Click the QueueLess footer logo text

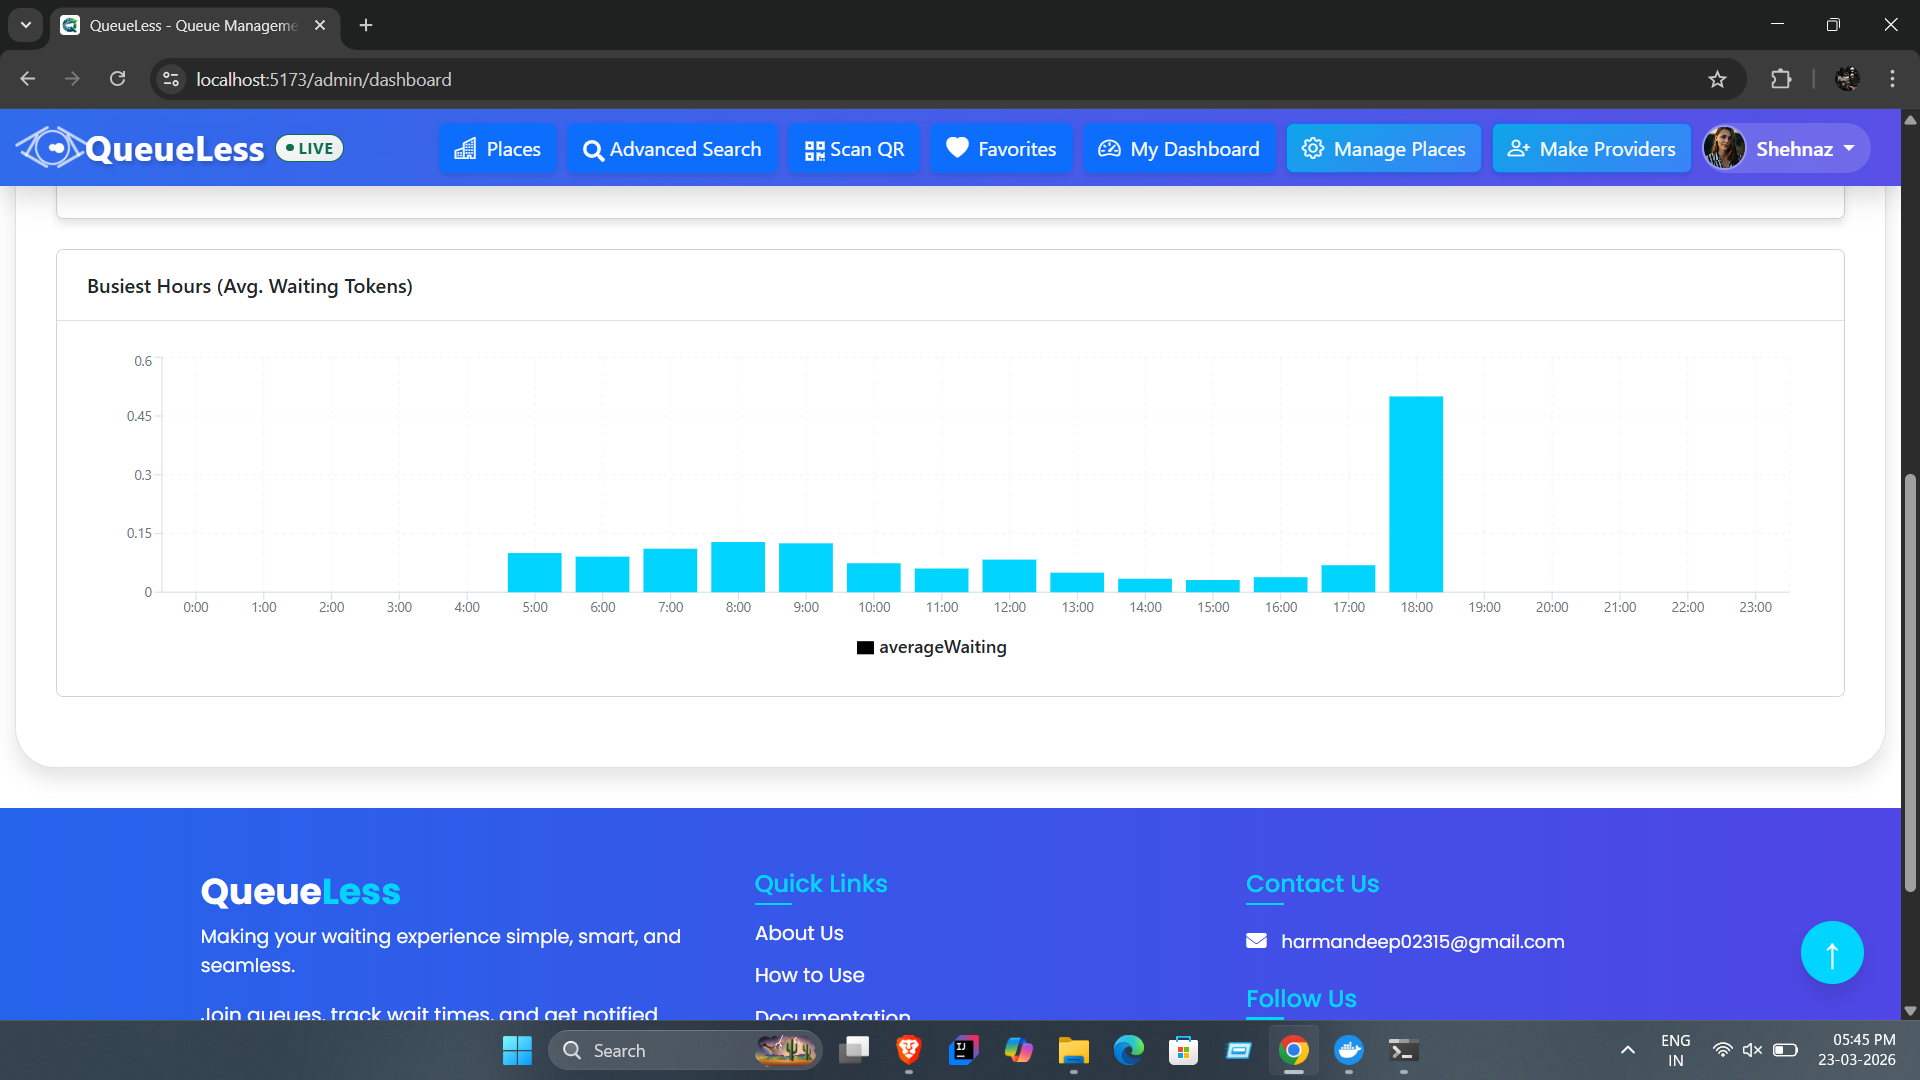point(300,891)
